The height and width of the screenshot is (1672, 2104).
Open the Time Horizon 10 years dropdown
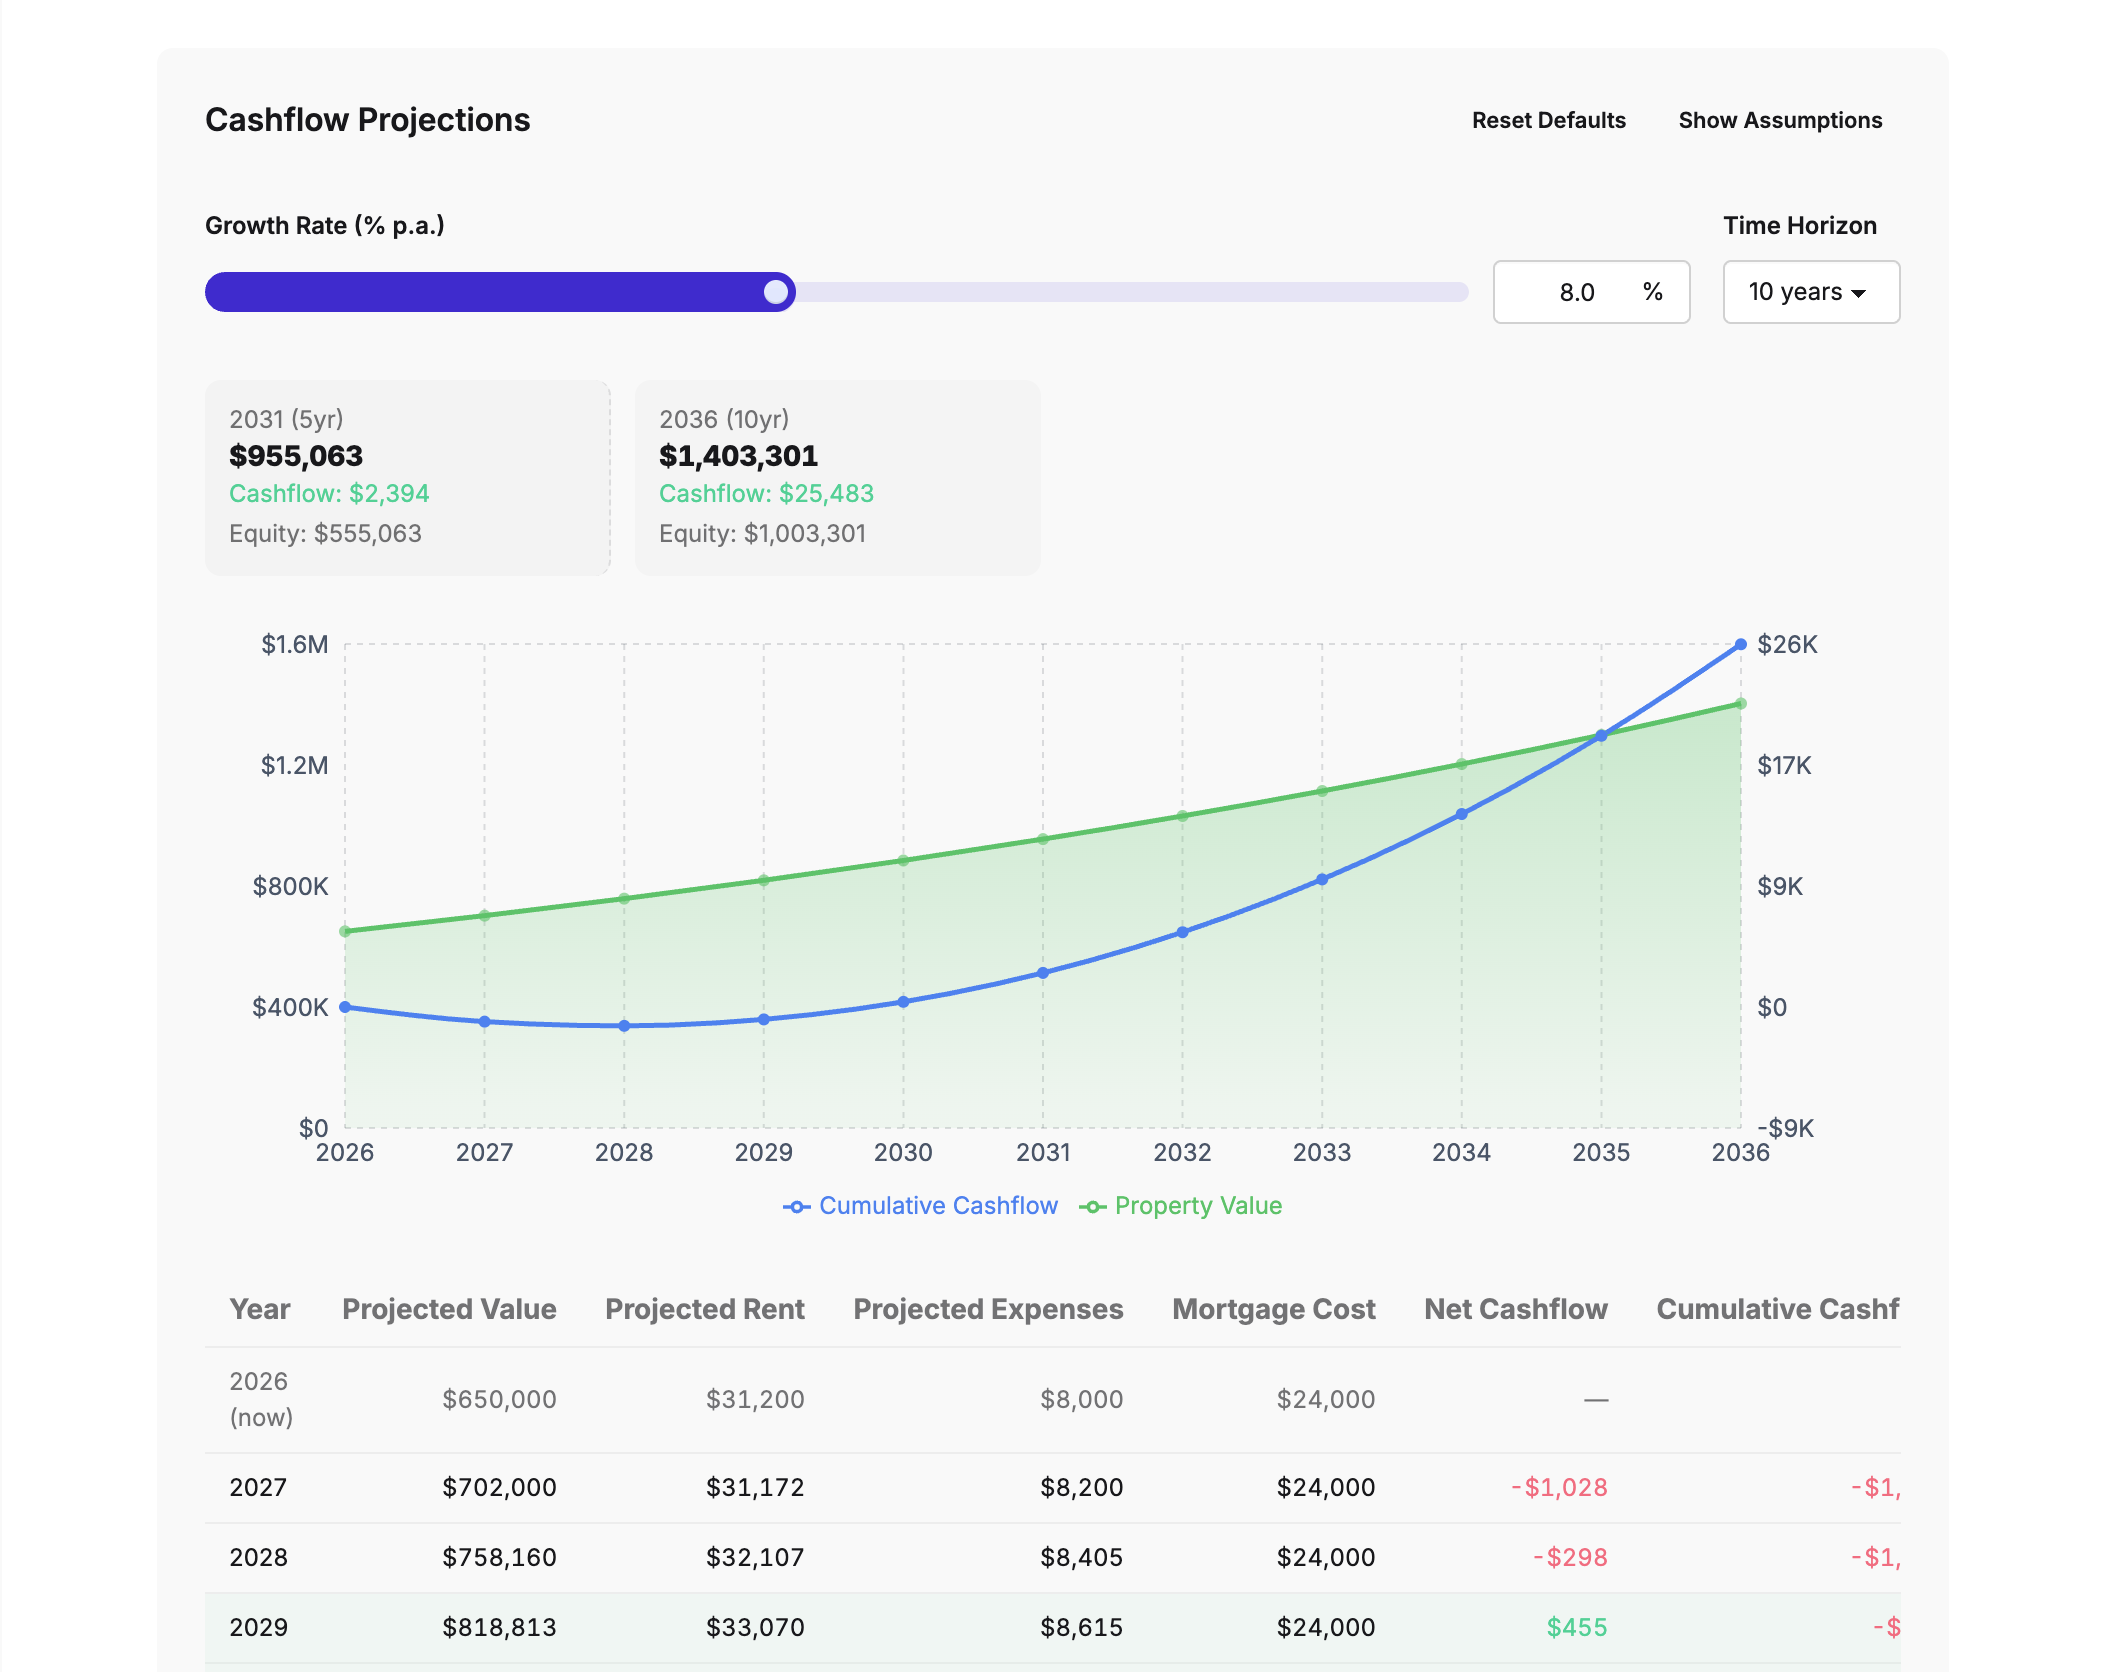(x=1810, y=292)
